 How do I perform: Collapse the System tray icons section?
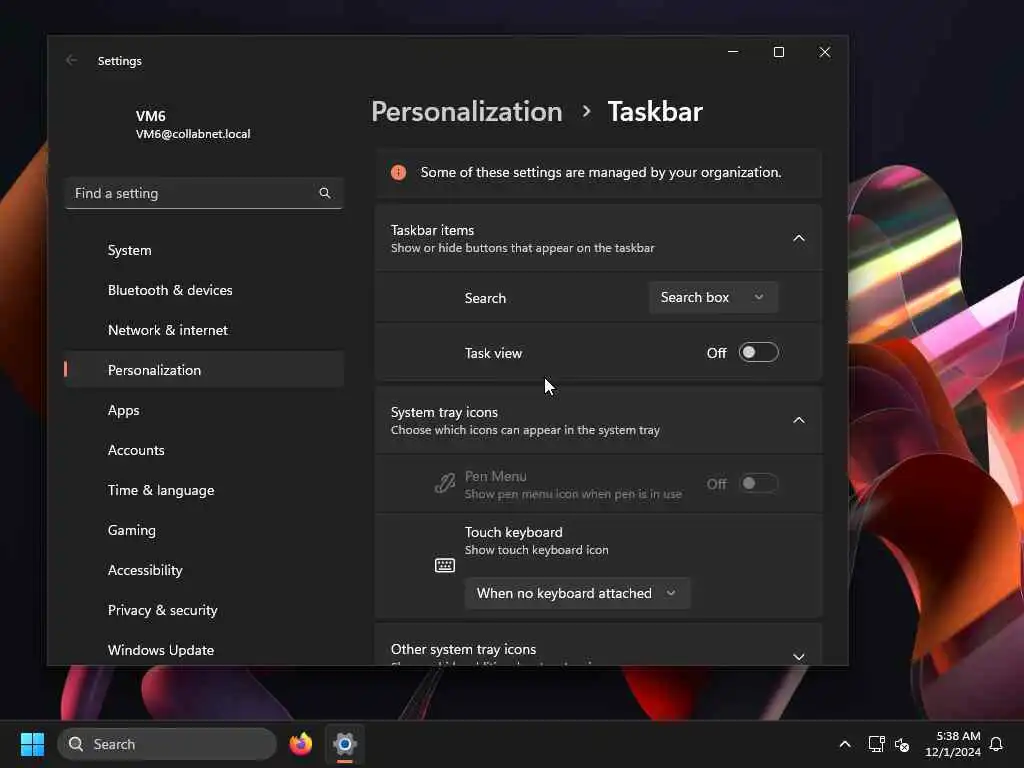799,420
